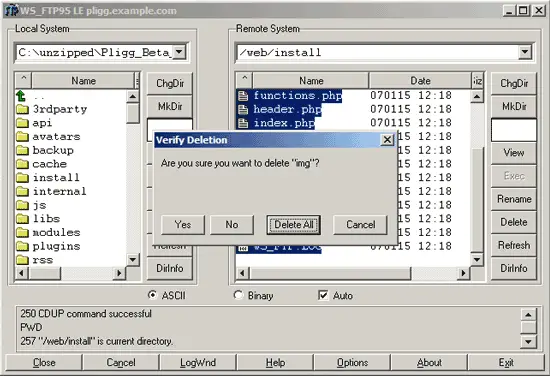Image resolution: width=550 pixels, height=376 pixels.
Task: Click remote list scroll down arrow
Action: point(477,260)
